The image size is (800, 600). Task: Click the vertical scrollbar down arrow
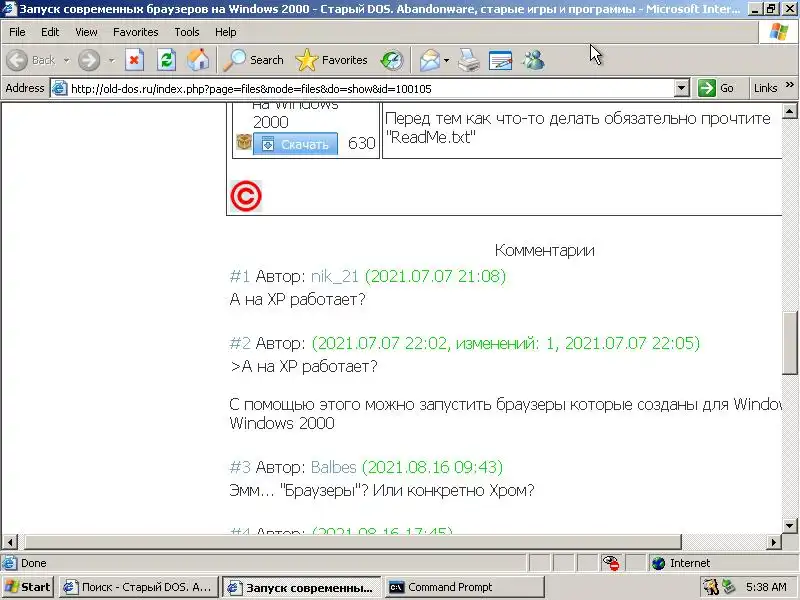(x=790, y=526)
